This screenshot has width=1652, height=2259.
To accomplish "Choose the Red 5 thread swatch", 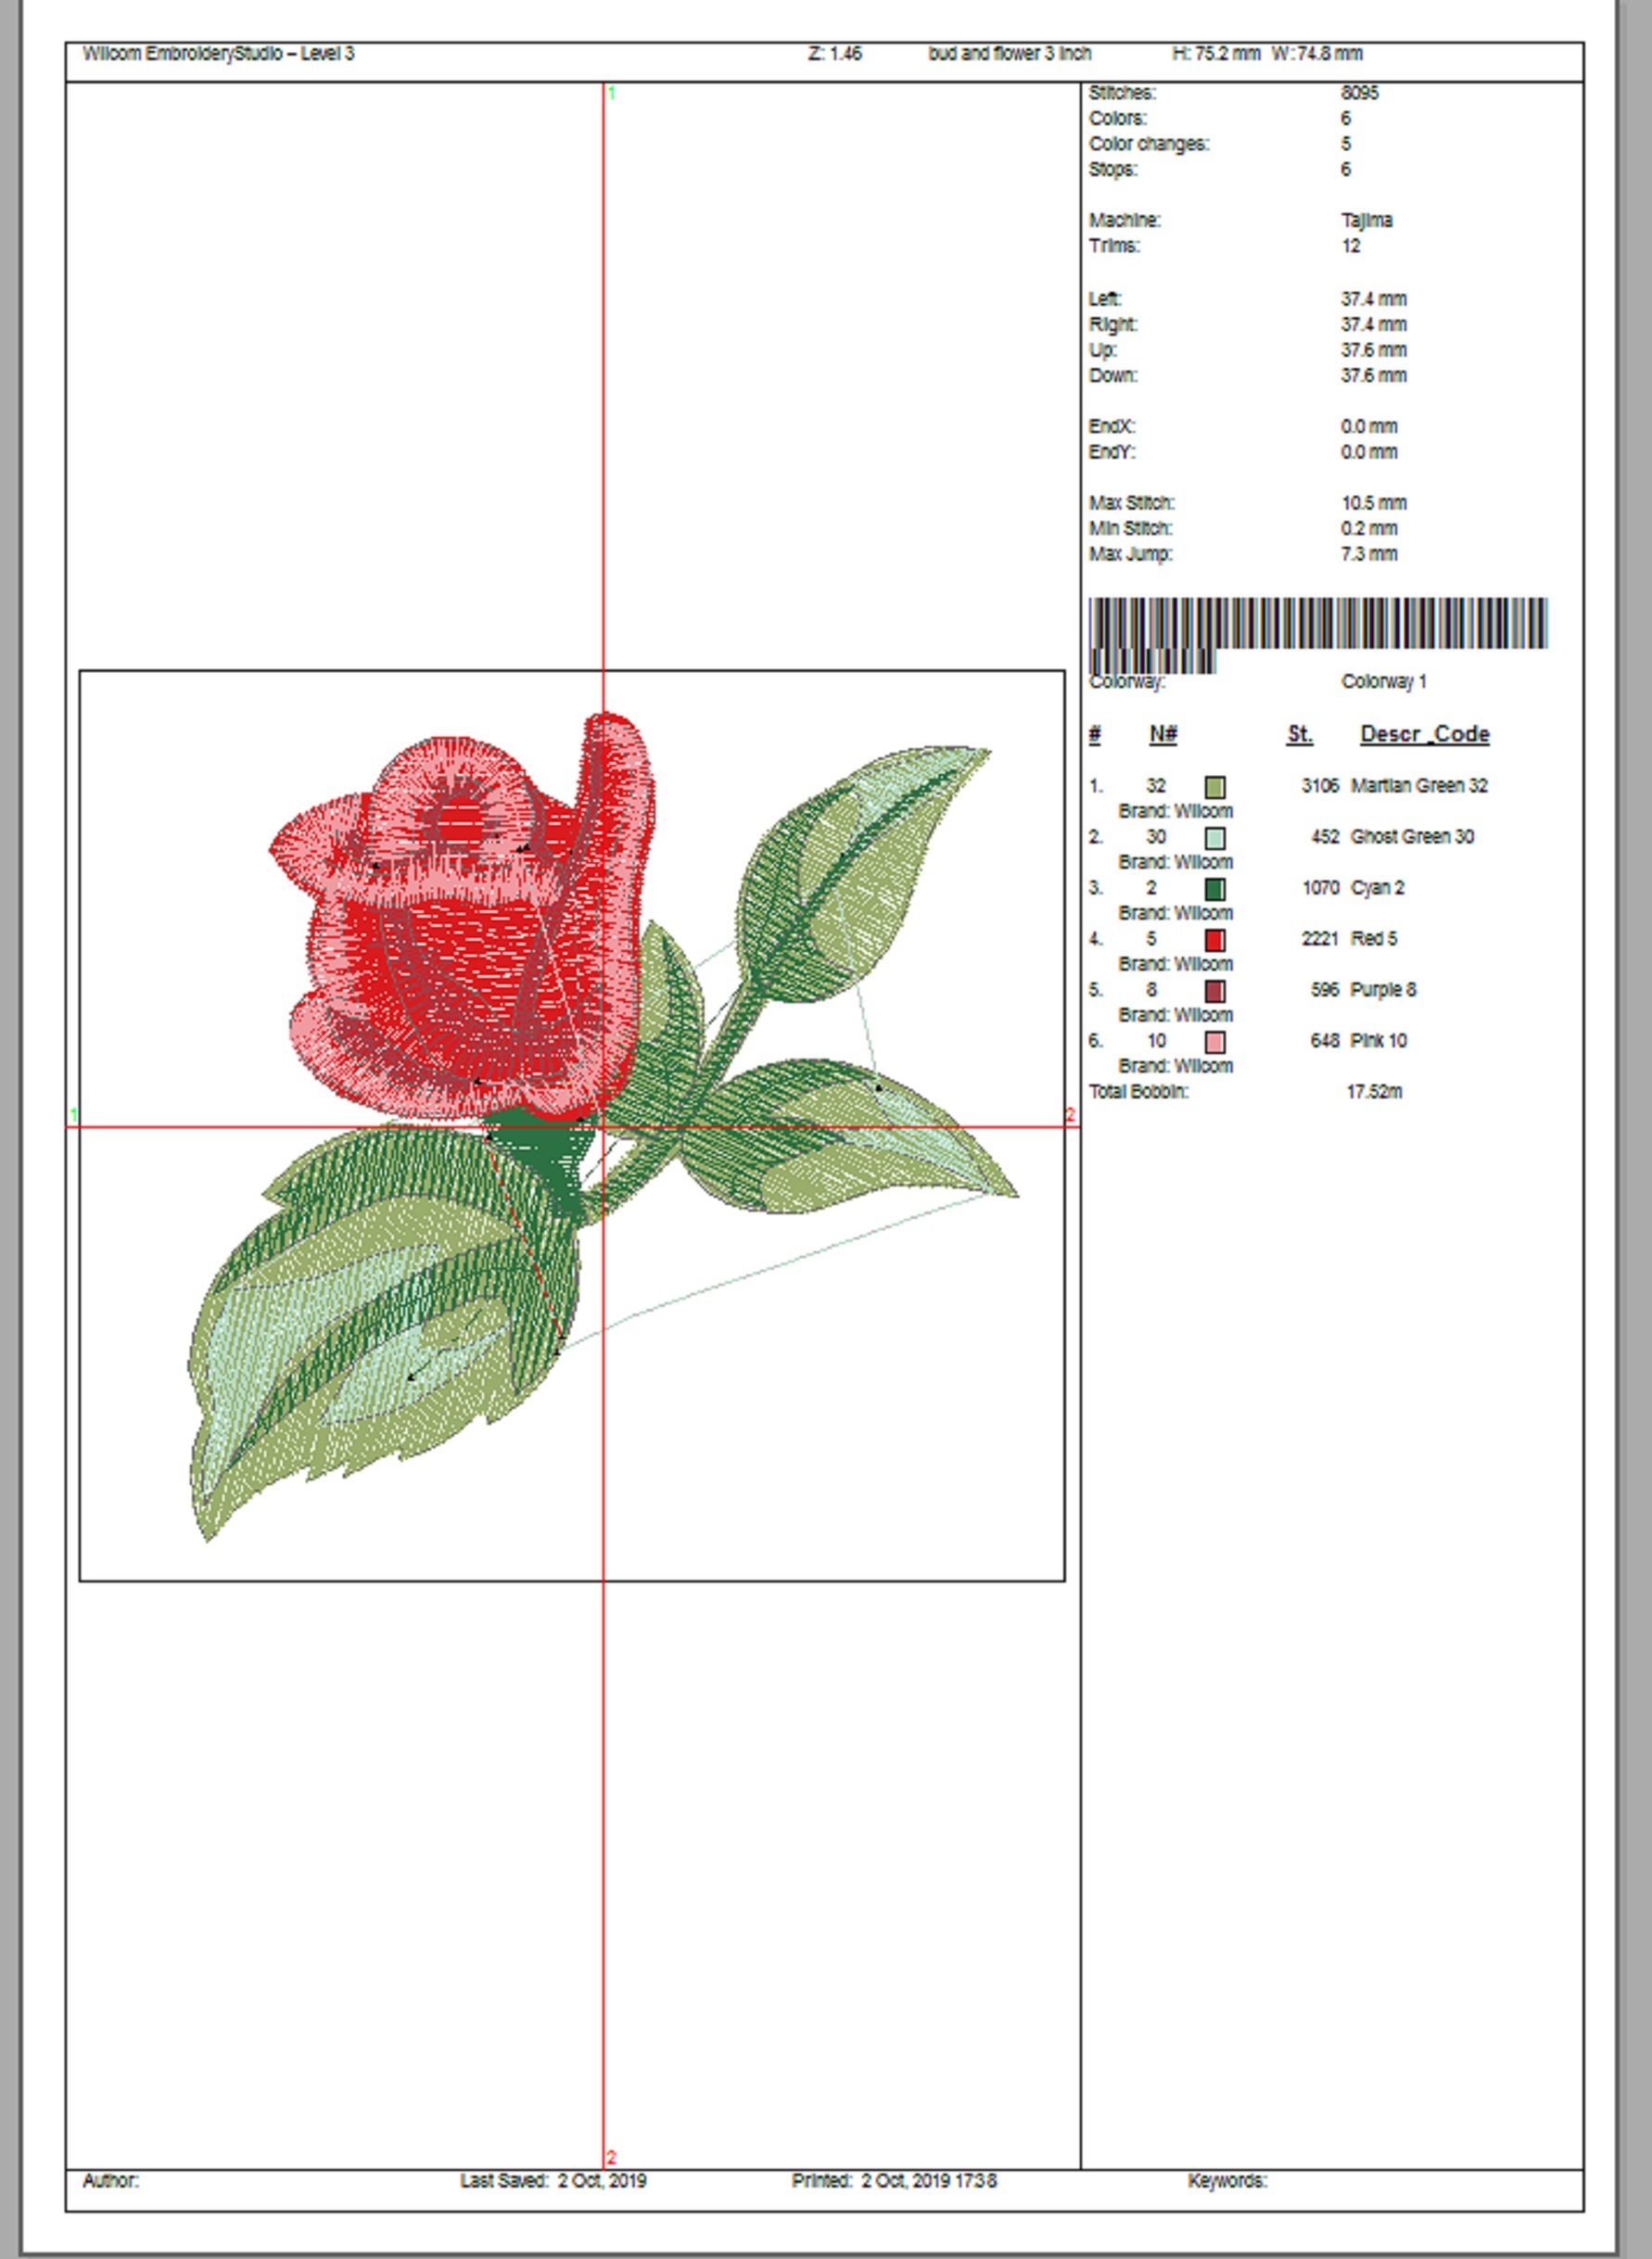I will pyautogui.click(x=1214, y=940).
